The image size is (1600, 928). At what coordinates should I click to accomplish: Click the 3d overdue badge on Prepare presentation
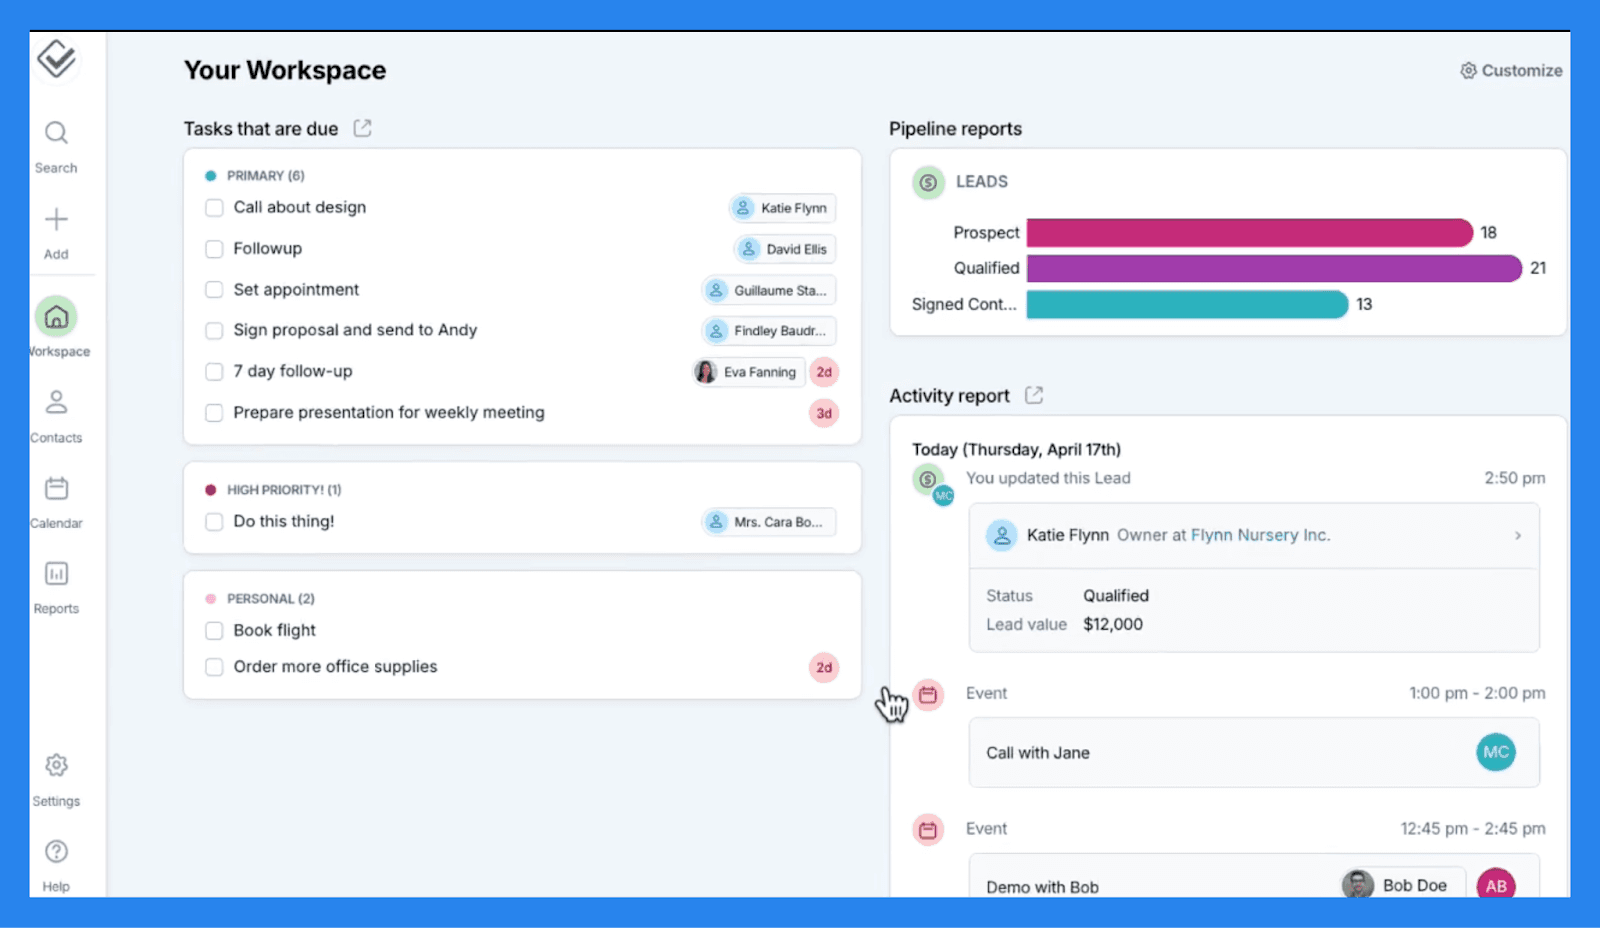click(x=824, y=413)
